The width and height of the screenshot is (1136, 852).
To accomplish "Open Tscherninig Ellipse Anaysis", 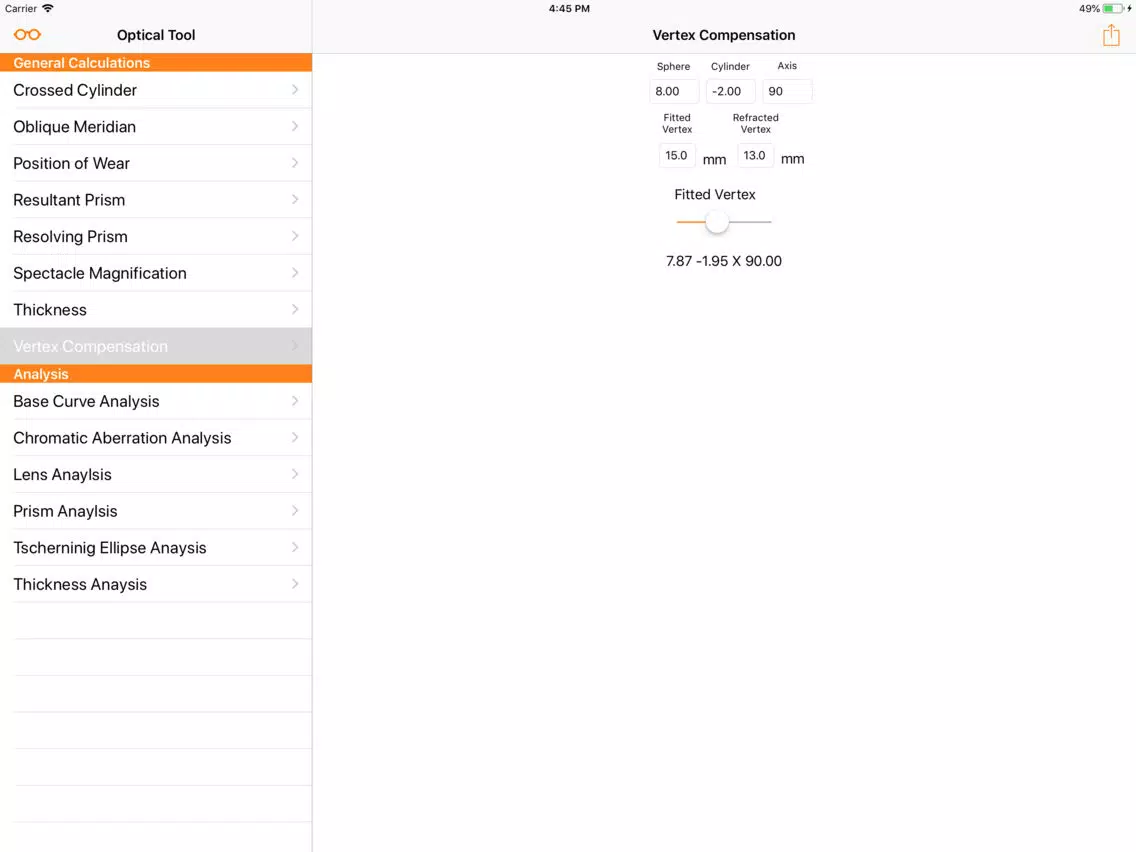I will pyautogui.click(x=156, y=548).
